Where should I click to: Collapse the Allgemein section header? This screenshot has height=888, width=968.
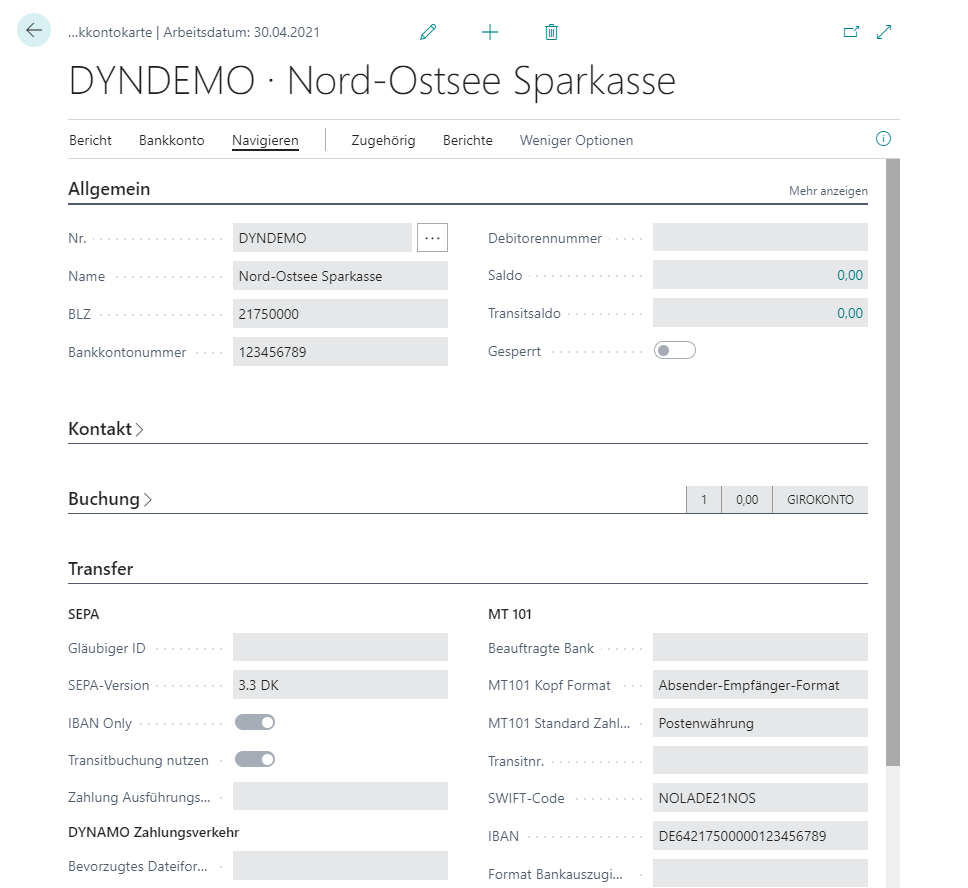(109, 189)
